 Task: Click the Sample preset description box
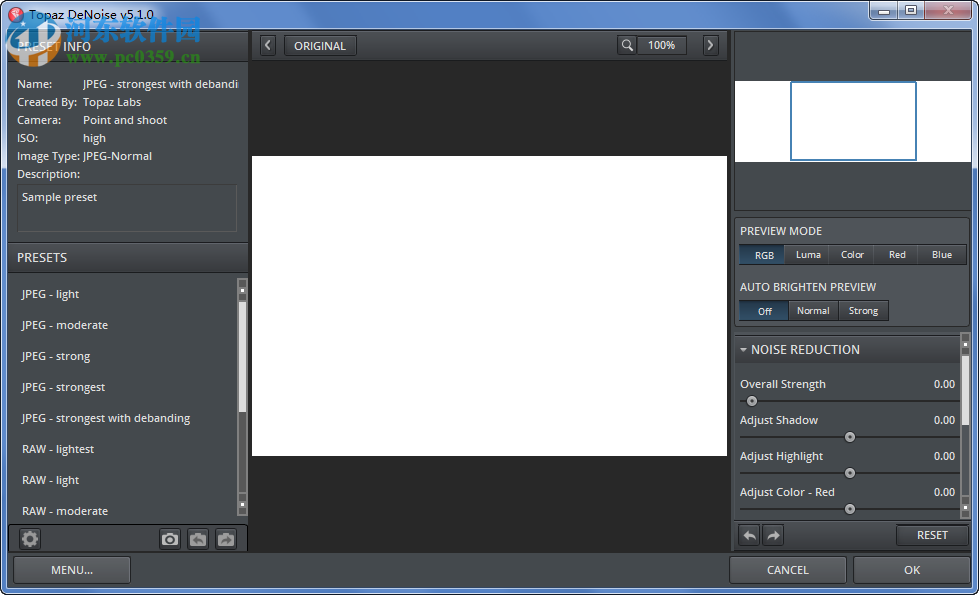click(127, 208)
